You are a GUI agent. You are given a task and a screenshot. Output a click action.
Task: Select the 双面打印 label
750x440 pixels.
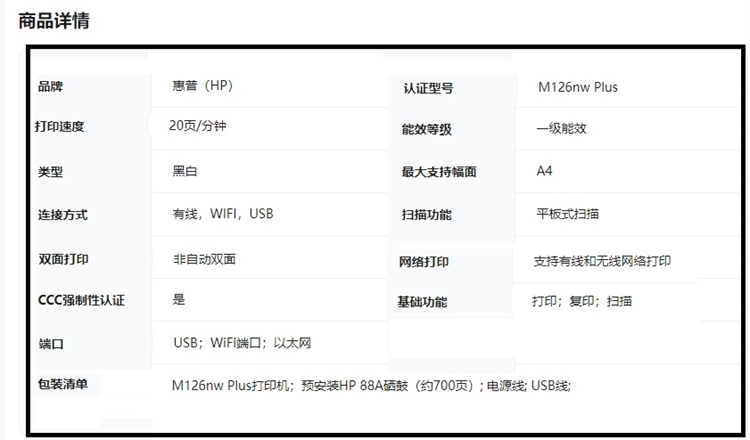tap(63, 259)
